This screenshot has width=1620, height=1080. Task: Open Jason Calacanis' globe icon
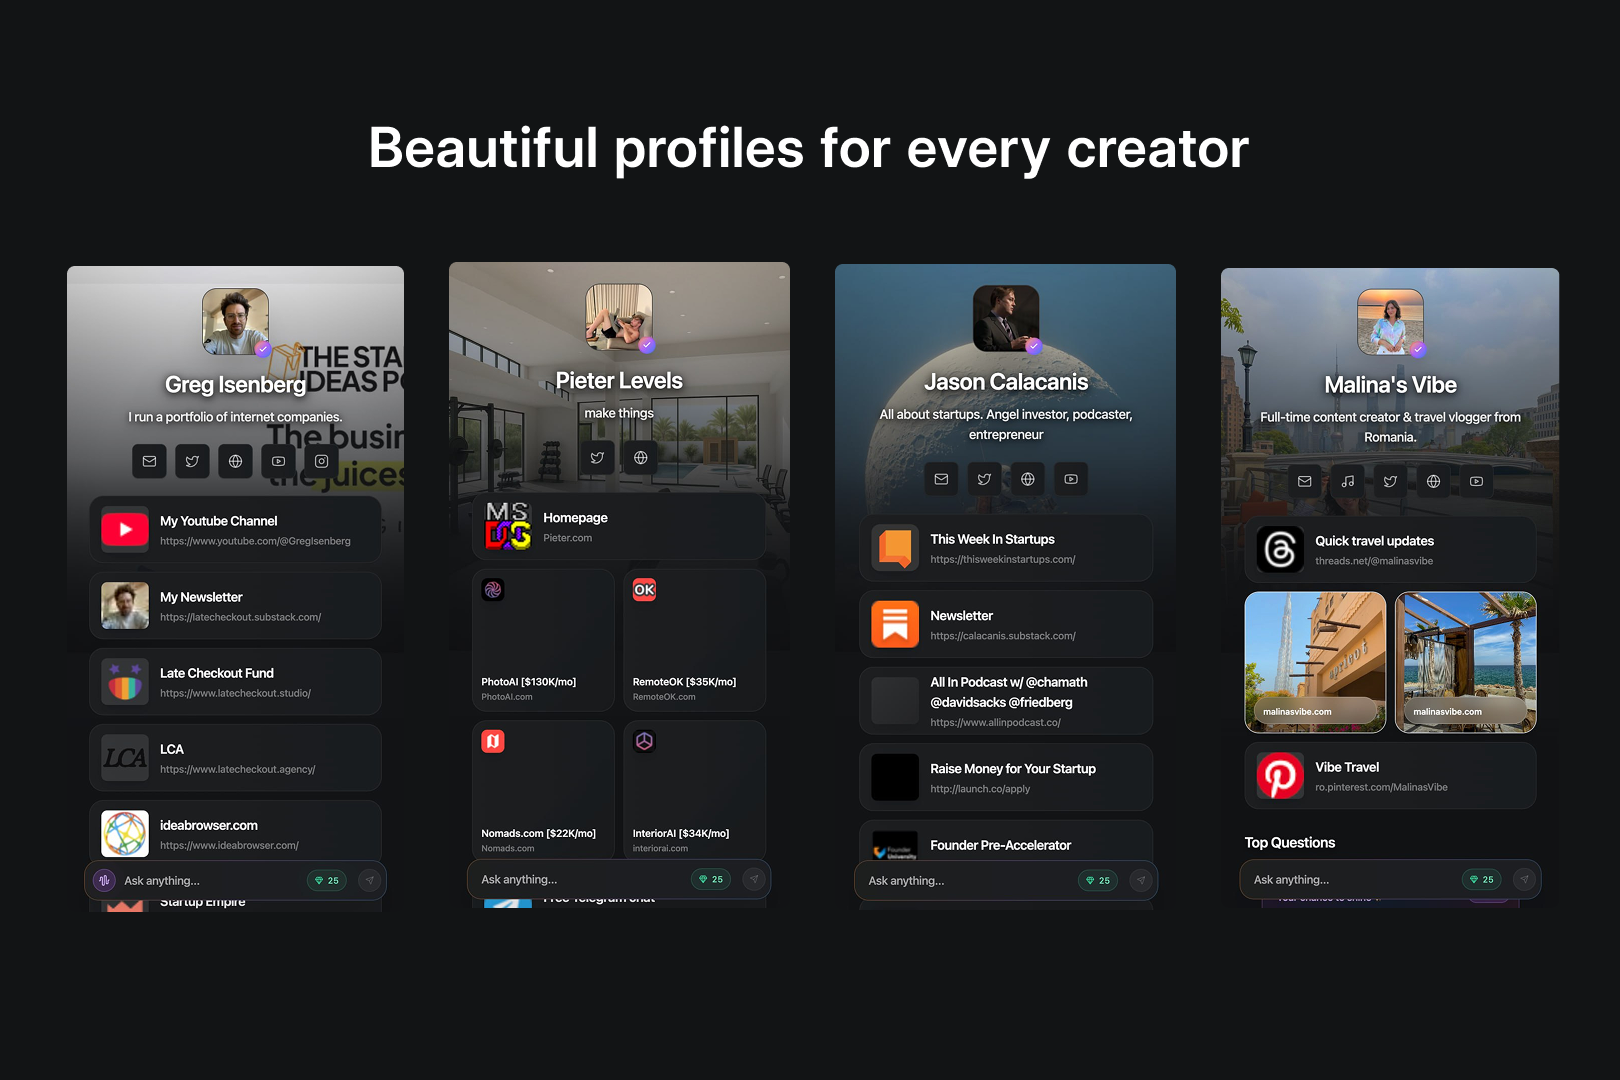coord(1027,479)
